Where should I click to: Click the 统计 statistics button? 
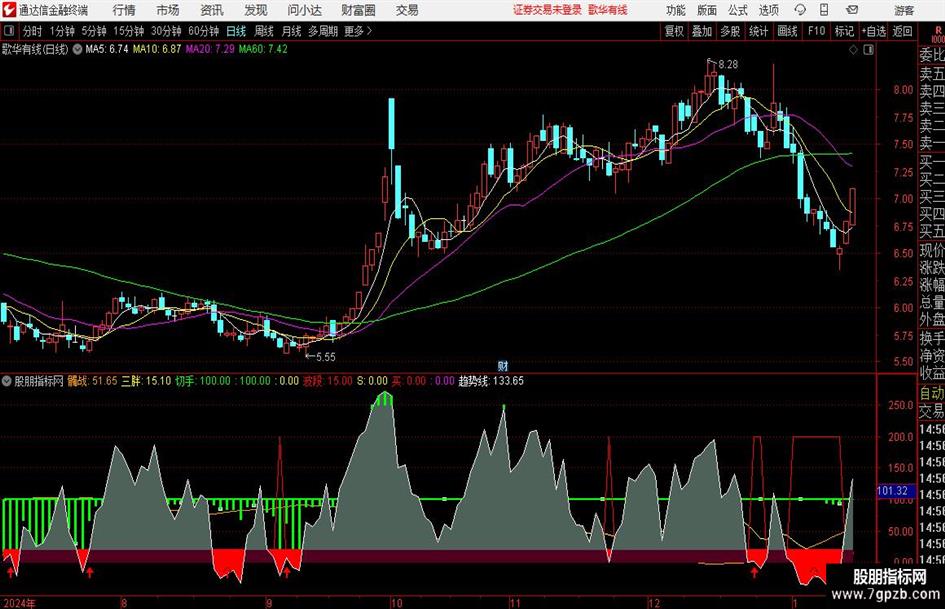coord(759,31)
